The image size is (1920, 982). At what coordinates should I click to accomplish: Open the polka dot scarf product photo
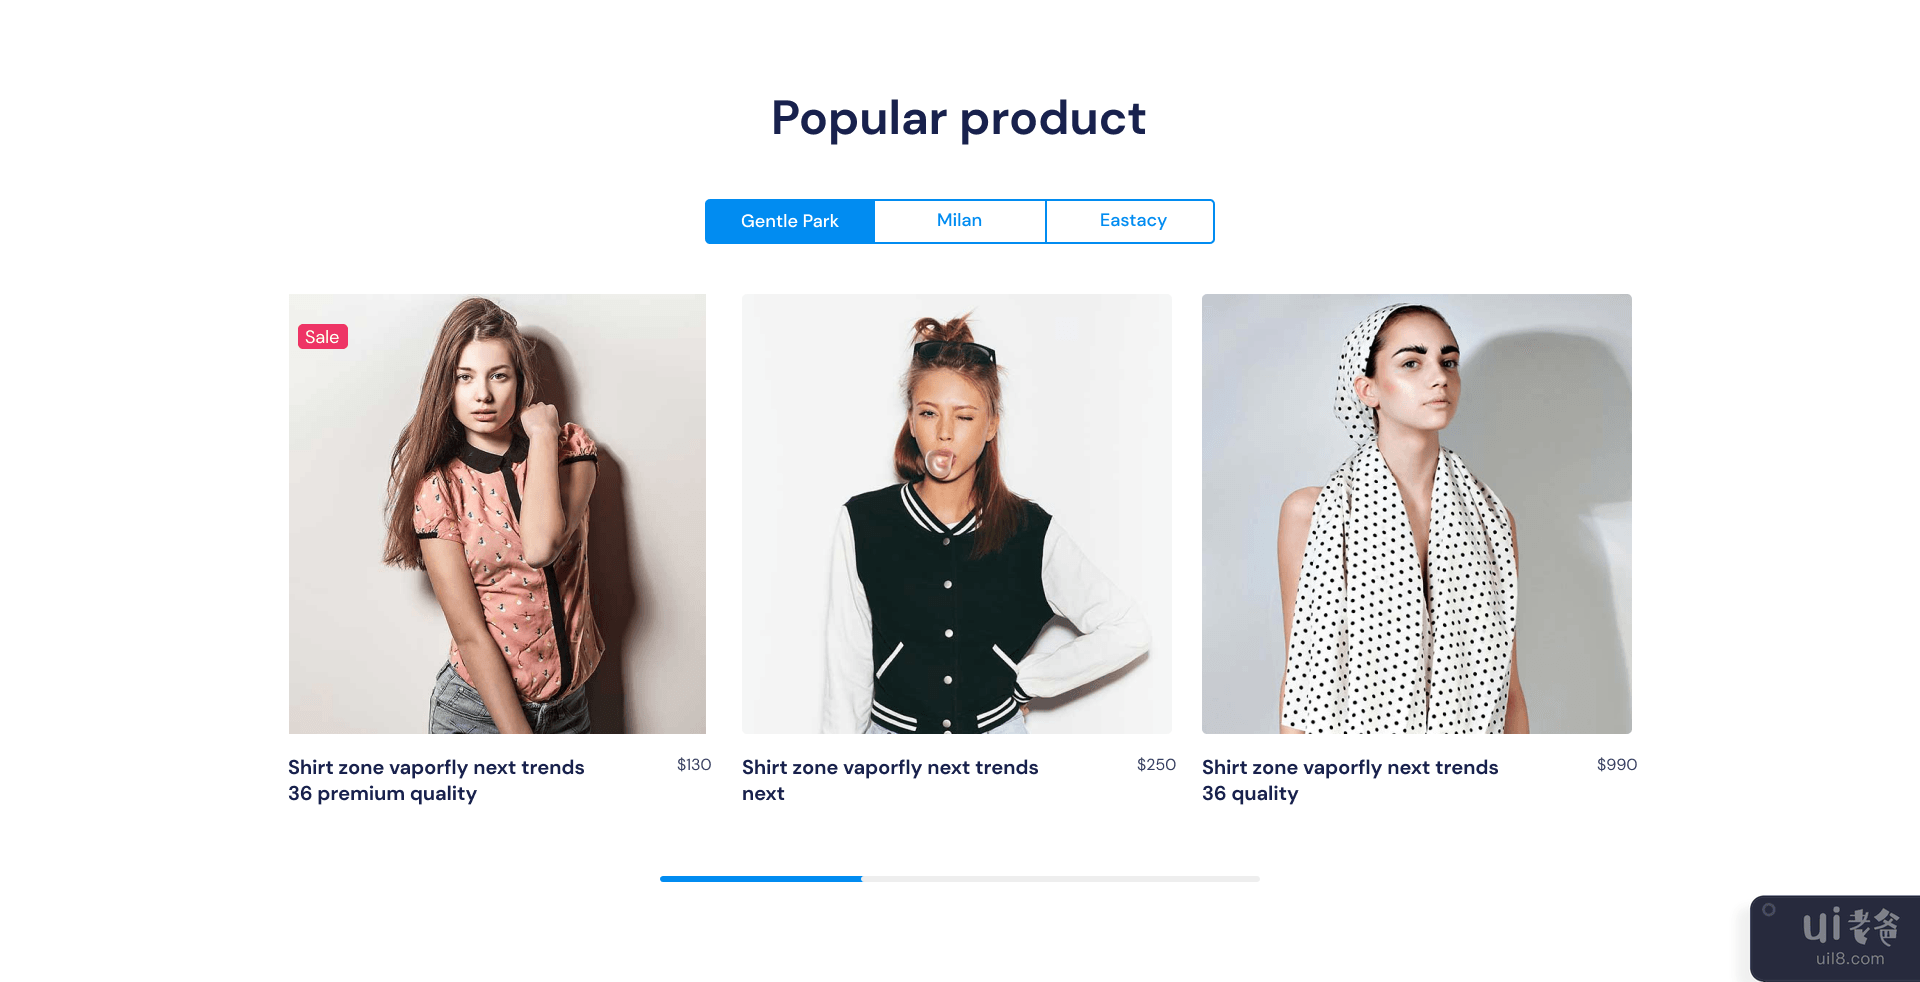coord(1417,514)
